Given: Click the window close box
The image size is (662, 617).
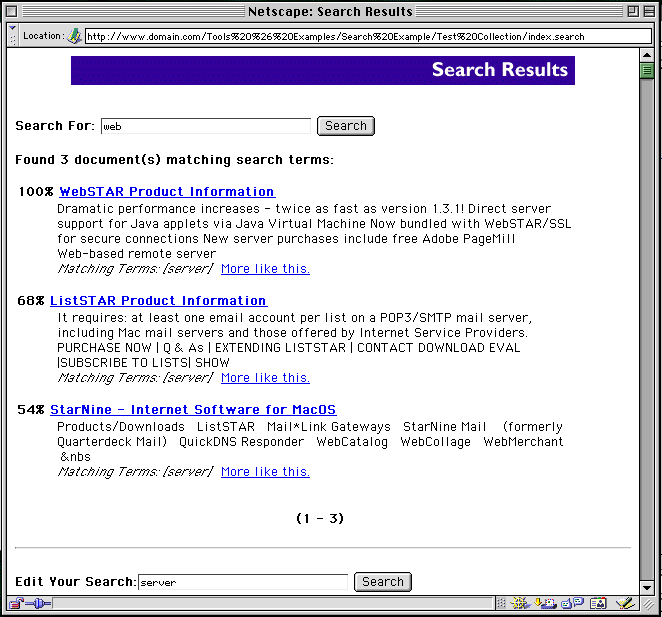Looking at the screenshot, I should click(12, 11).
